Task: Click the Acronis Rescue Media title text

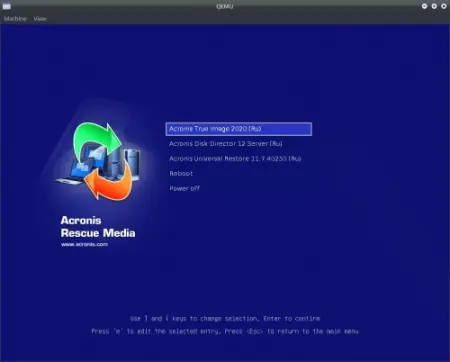Action: click(98, 227)
